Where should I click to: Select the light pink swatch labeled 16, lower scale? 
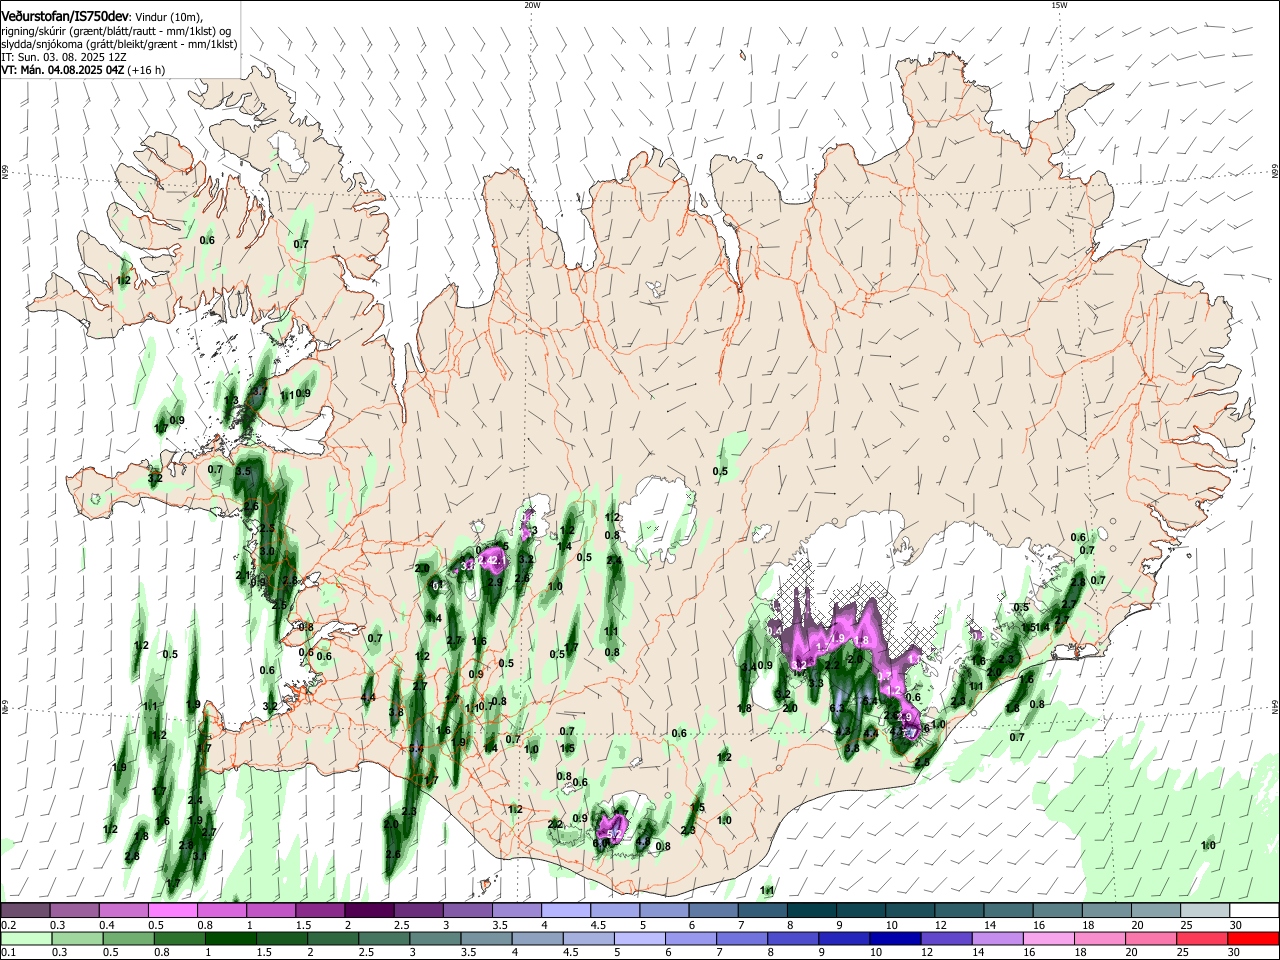[1047, 938]
